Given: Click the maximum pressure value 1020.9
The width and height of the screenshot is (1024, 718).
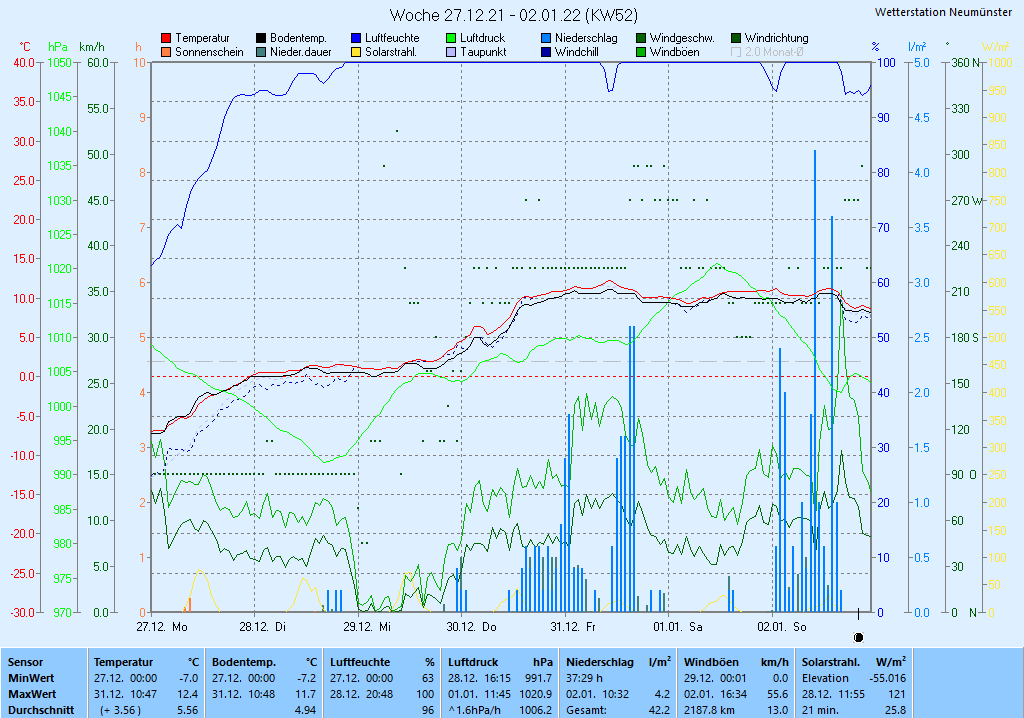Looking at the screenshot, I should pyautogui.click(x=536, y=694).
